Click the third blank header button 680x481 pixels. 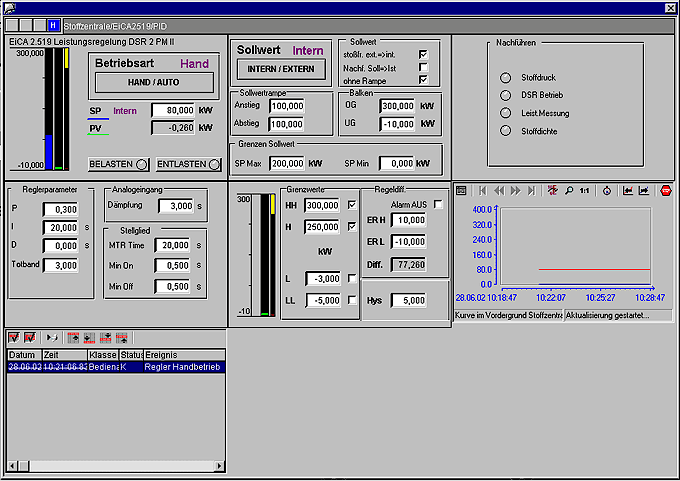pyautogui.click(x=39, y=26)
